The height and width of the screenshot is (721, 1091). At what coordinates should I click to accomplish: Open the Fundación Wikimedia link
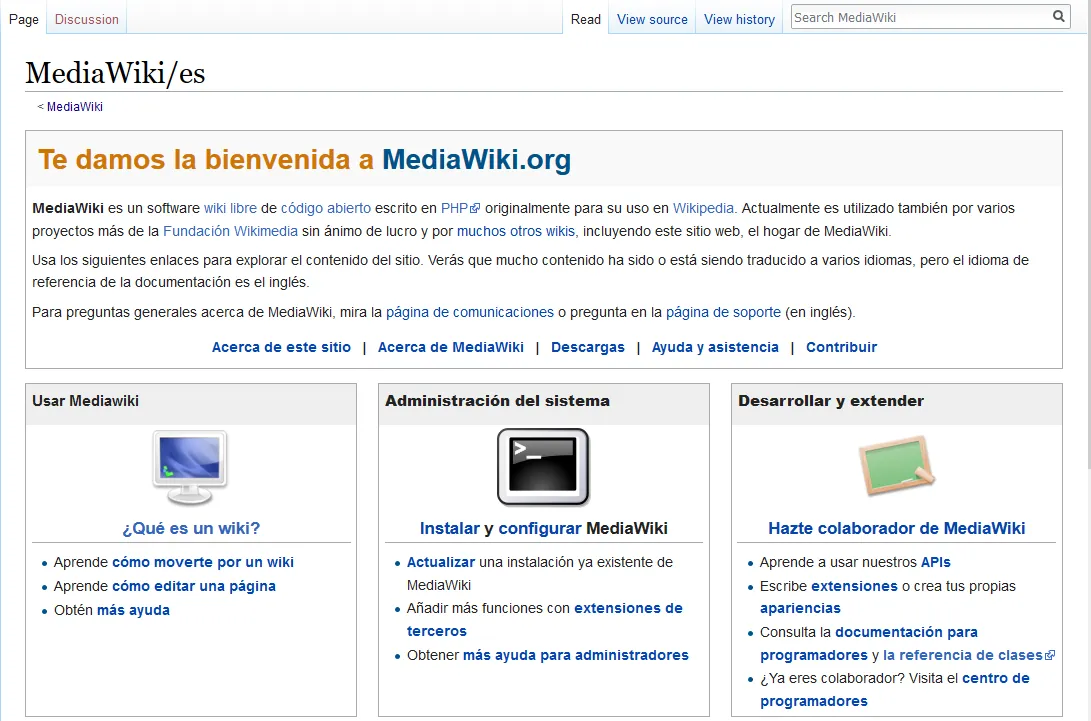[230, 231]
